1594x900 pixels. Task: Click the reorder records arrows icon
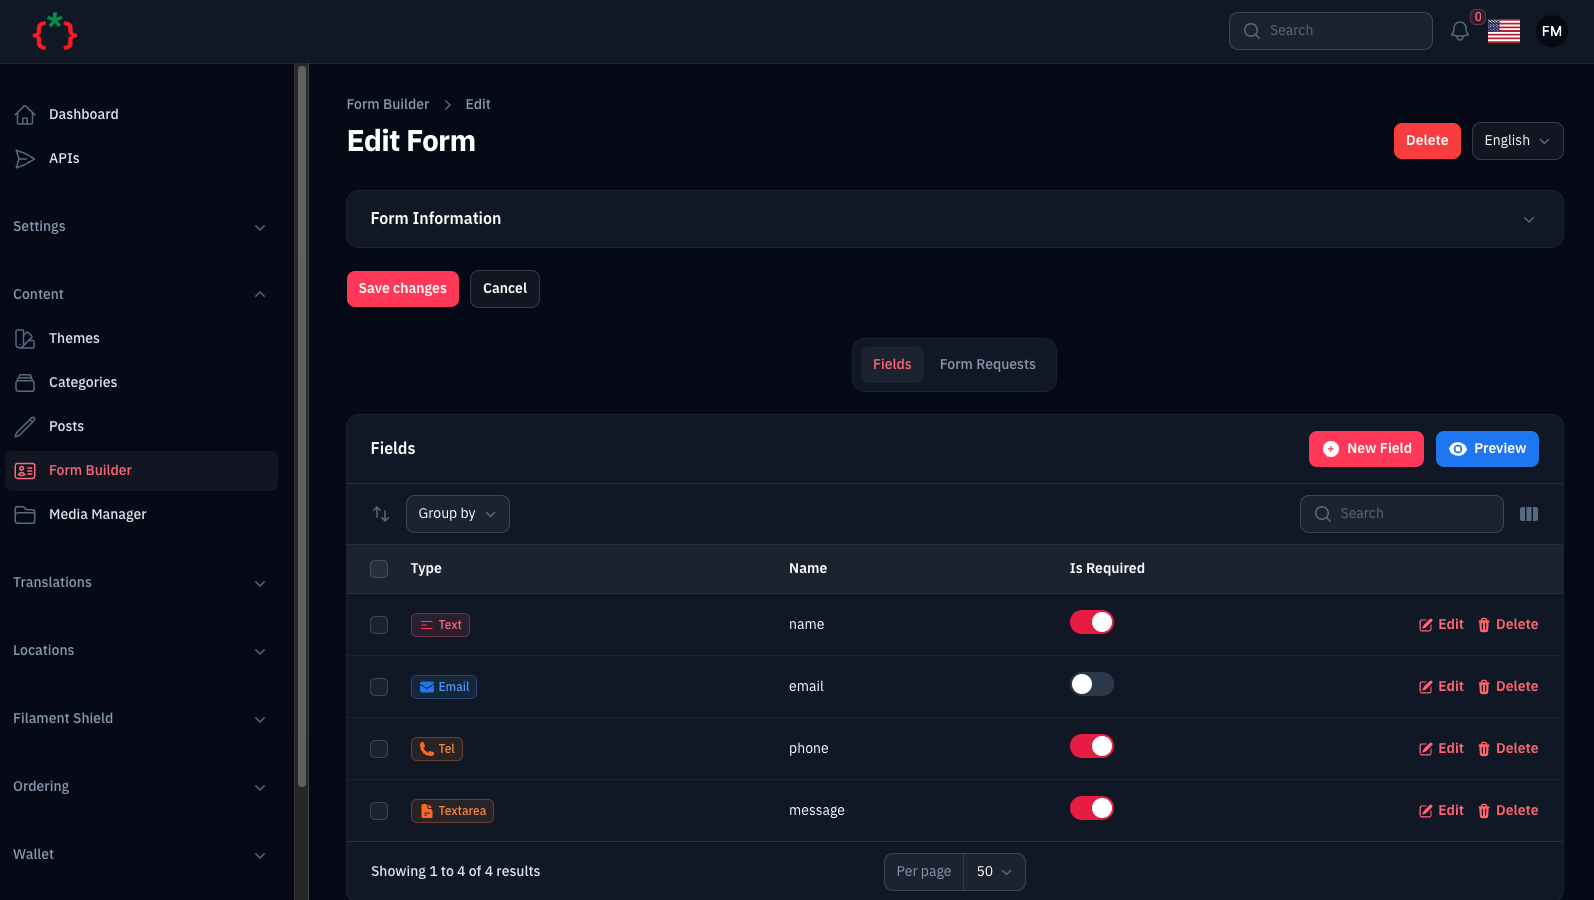pyautogui.click(x=381, y=514)
